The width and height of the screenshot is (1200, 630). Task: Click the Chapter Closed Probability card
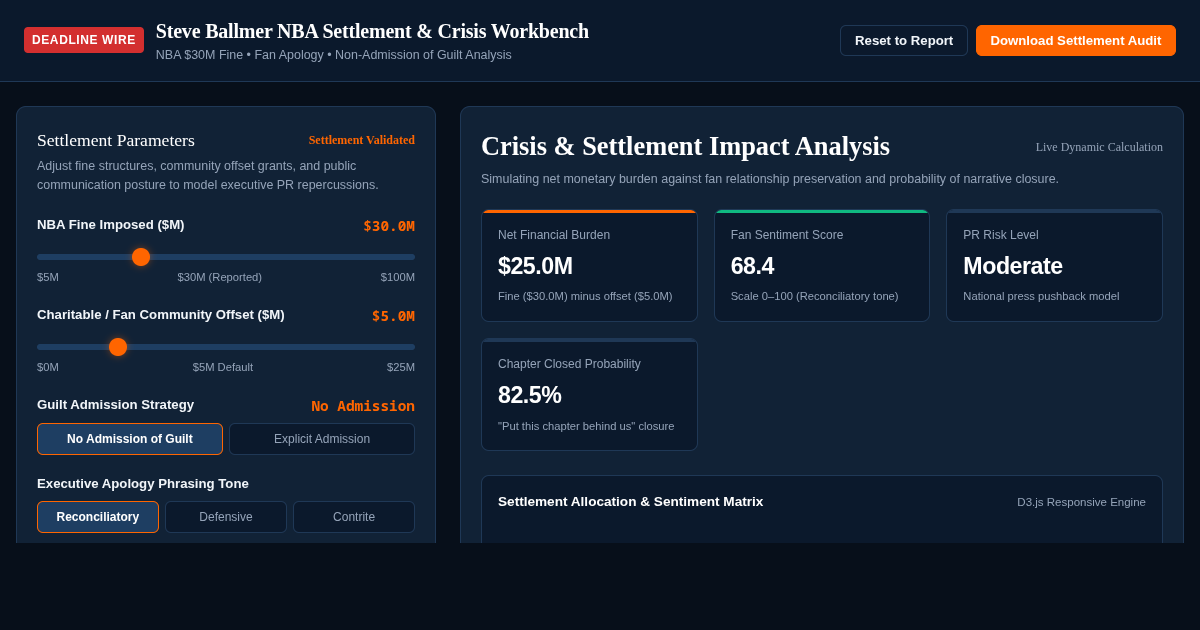tap(589, 395)
